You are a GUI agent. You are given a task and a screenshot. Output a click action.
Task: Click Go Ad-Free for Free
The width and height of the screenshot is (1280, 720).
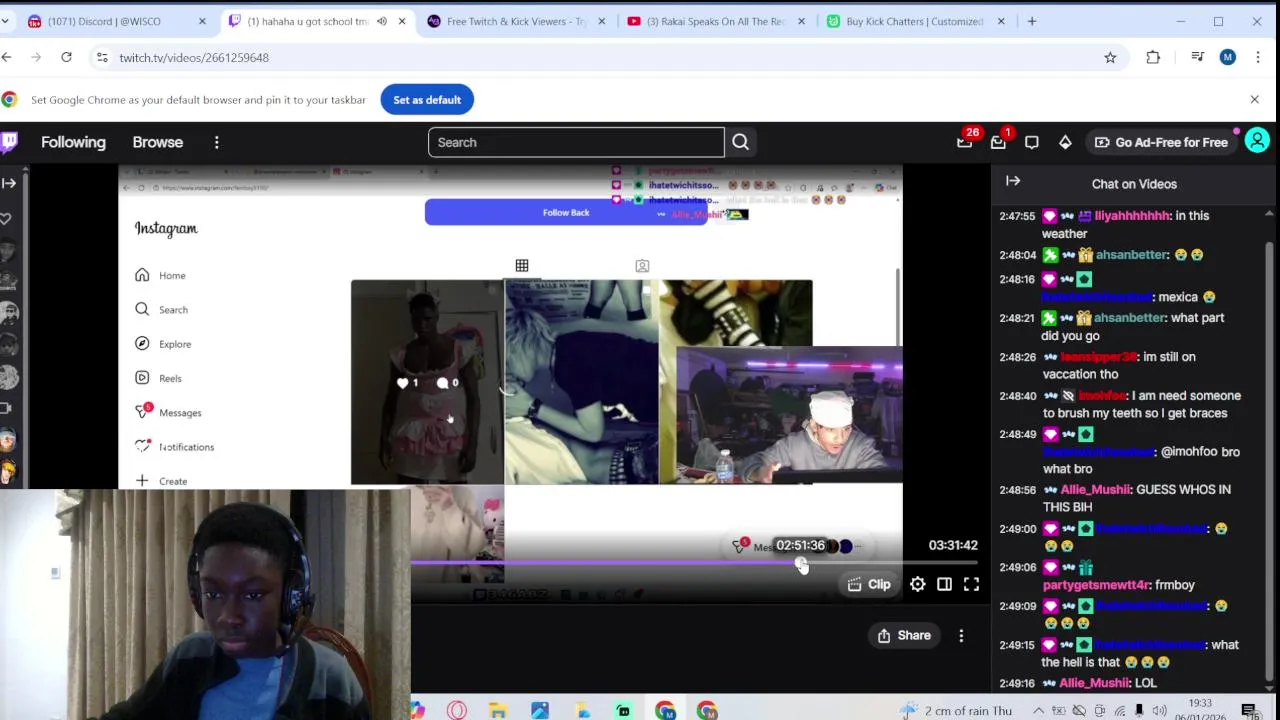pos(1161,142)
